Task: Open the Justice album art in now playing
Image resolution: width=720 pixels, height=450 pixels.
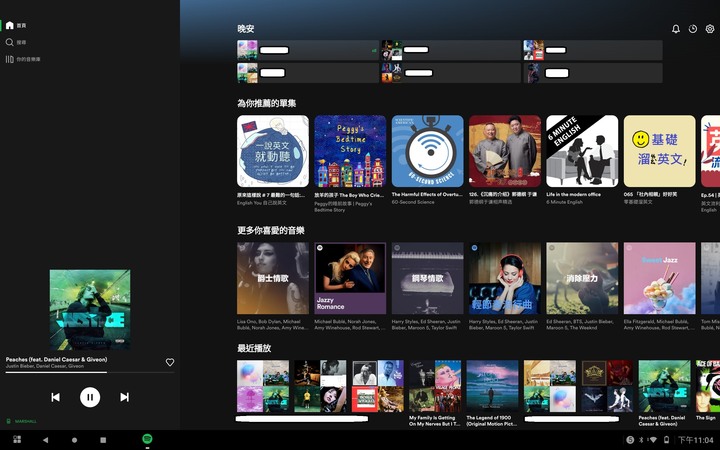Action: [x=90, y=310]
